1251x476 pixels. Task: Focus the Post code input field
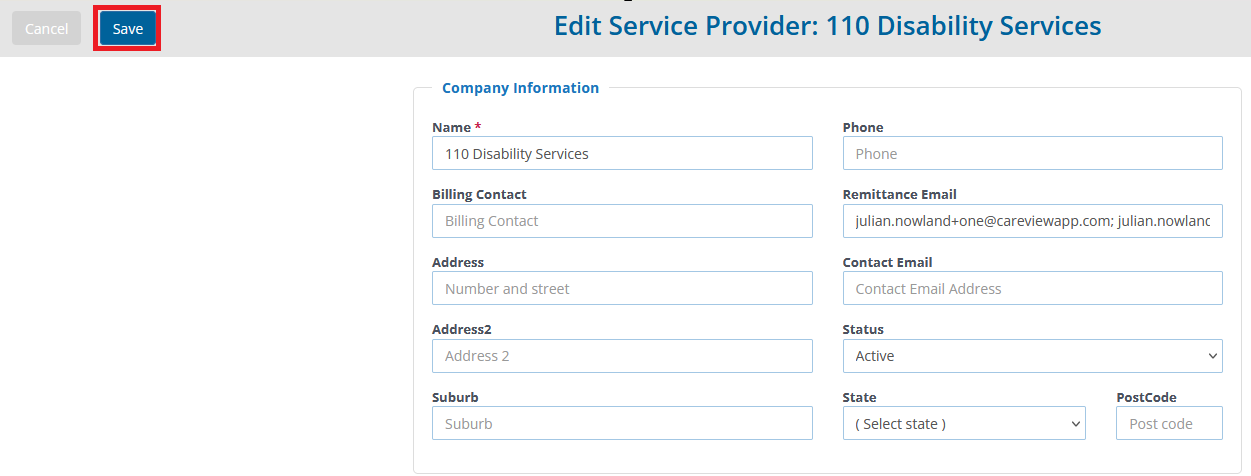click(1169, 424)
